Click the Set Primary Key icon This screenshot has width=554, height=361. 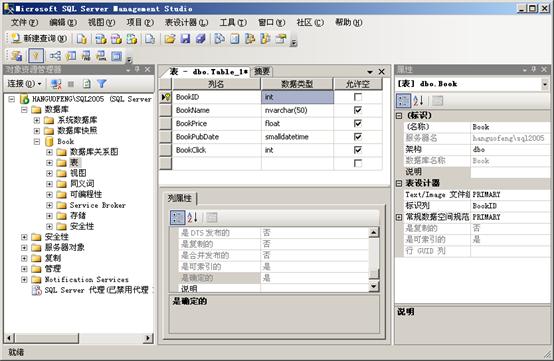pos(36,56)
